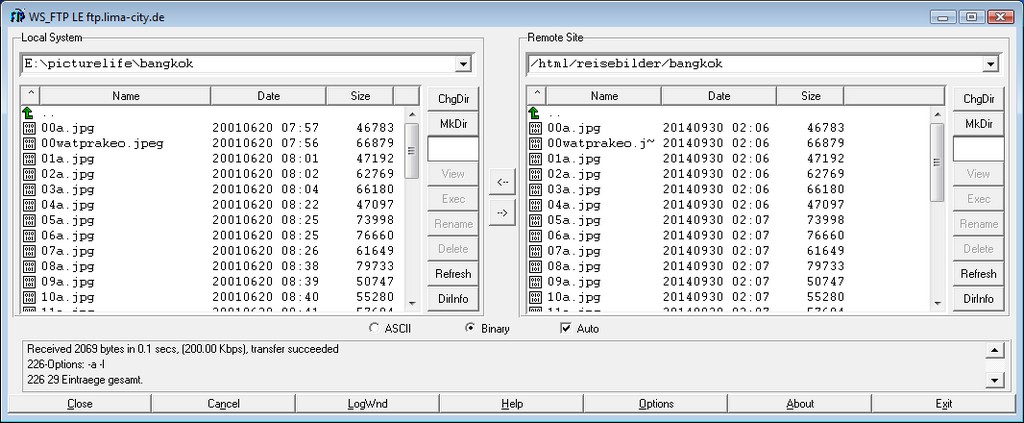This screenshot has width=1024, height=423.
Task: Refresh the local file list
Action: (453, 274)
